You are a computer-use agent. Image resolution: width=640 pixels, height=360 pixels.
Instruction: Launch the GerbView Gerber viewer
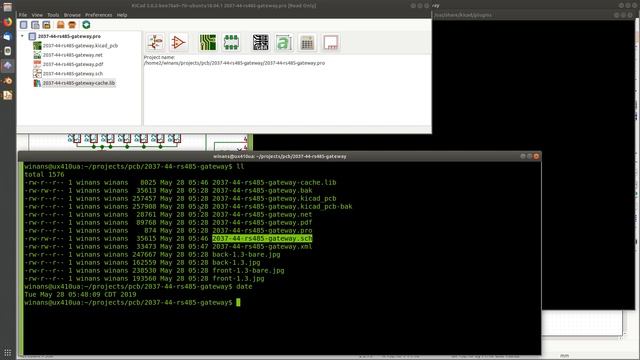pos(260,42)
